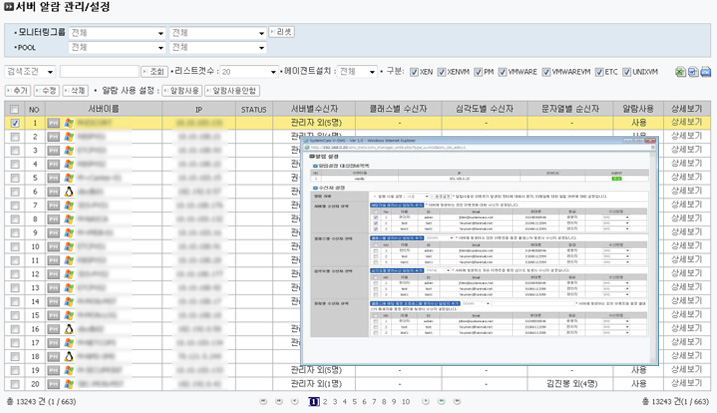Toggle the VMWARE filter checkbox
The width and height of the screenshot is (717, 413).
point(503,72)
